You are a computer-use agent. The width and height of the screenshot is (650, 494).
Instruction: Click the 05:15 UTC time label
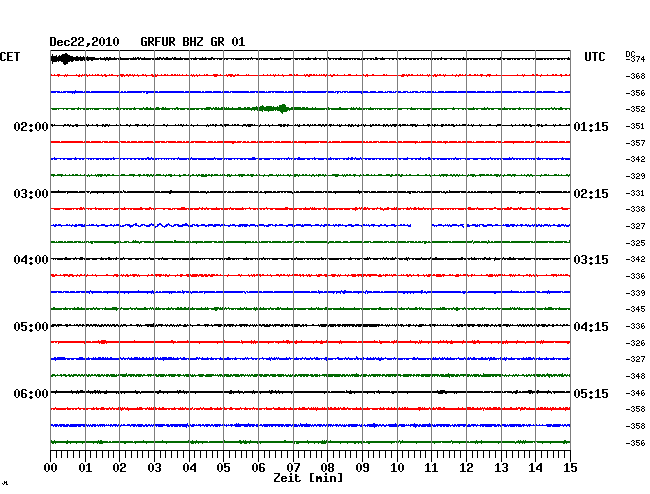pos(591,393)
